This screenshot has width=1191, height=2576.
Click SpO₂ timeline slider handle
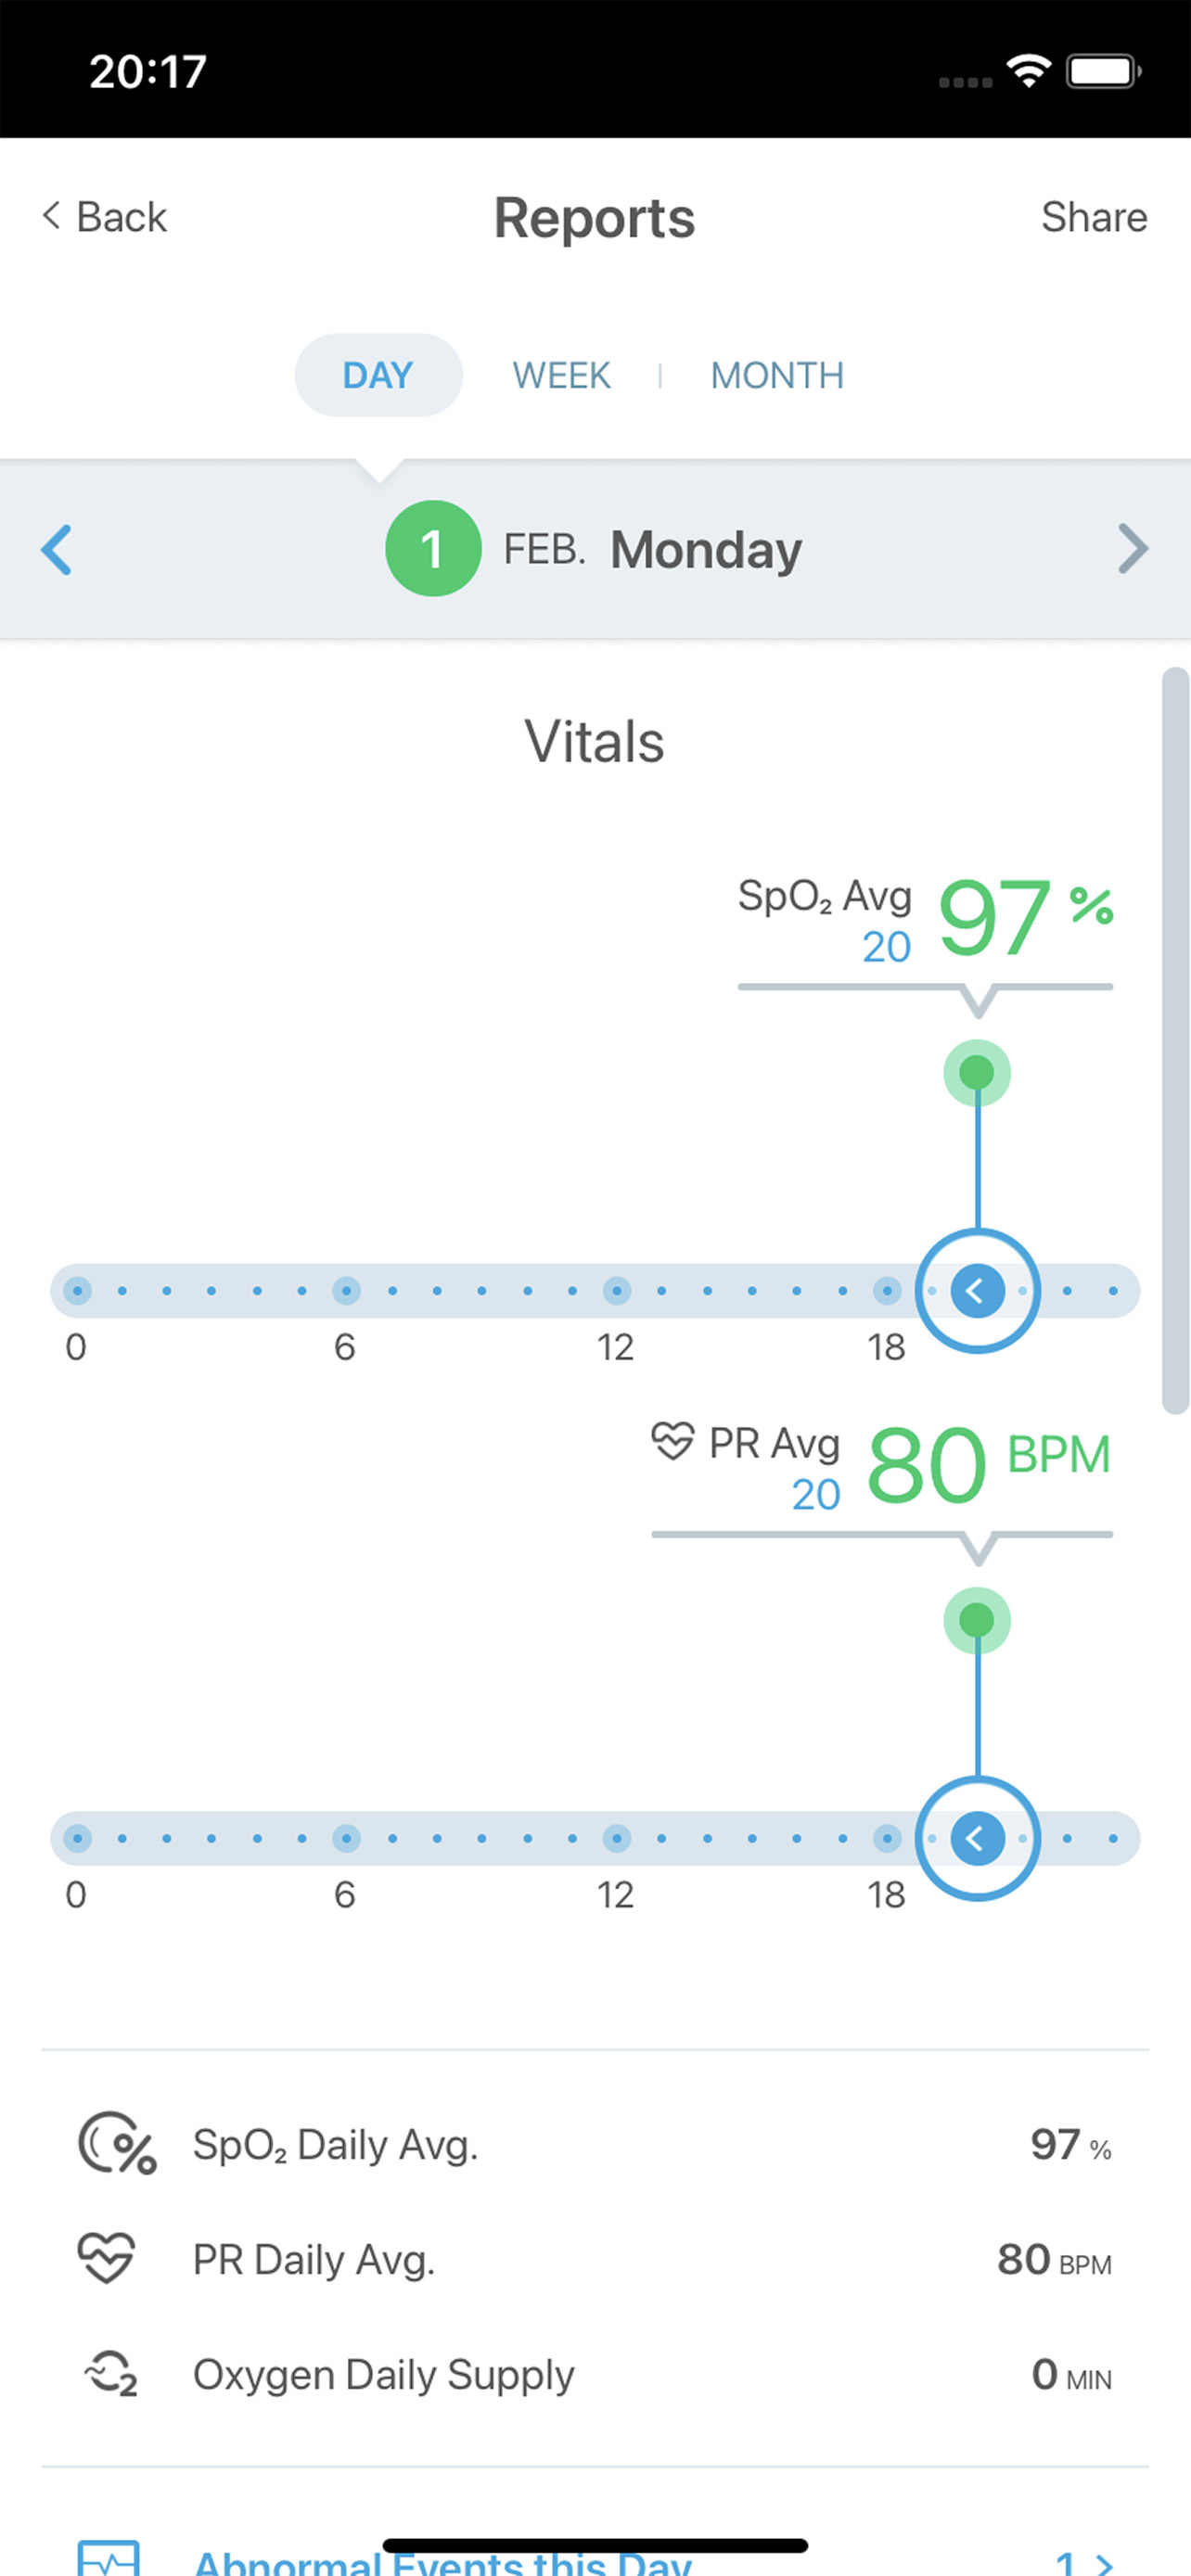pyautogui.click(x=977, y=1290)
